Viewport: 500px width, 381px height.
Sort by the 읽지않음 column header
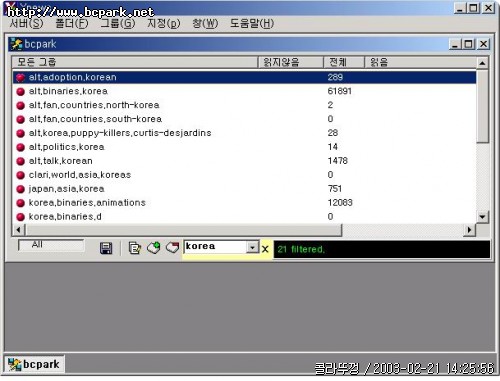290,62
